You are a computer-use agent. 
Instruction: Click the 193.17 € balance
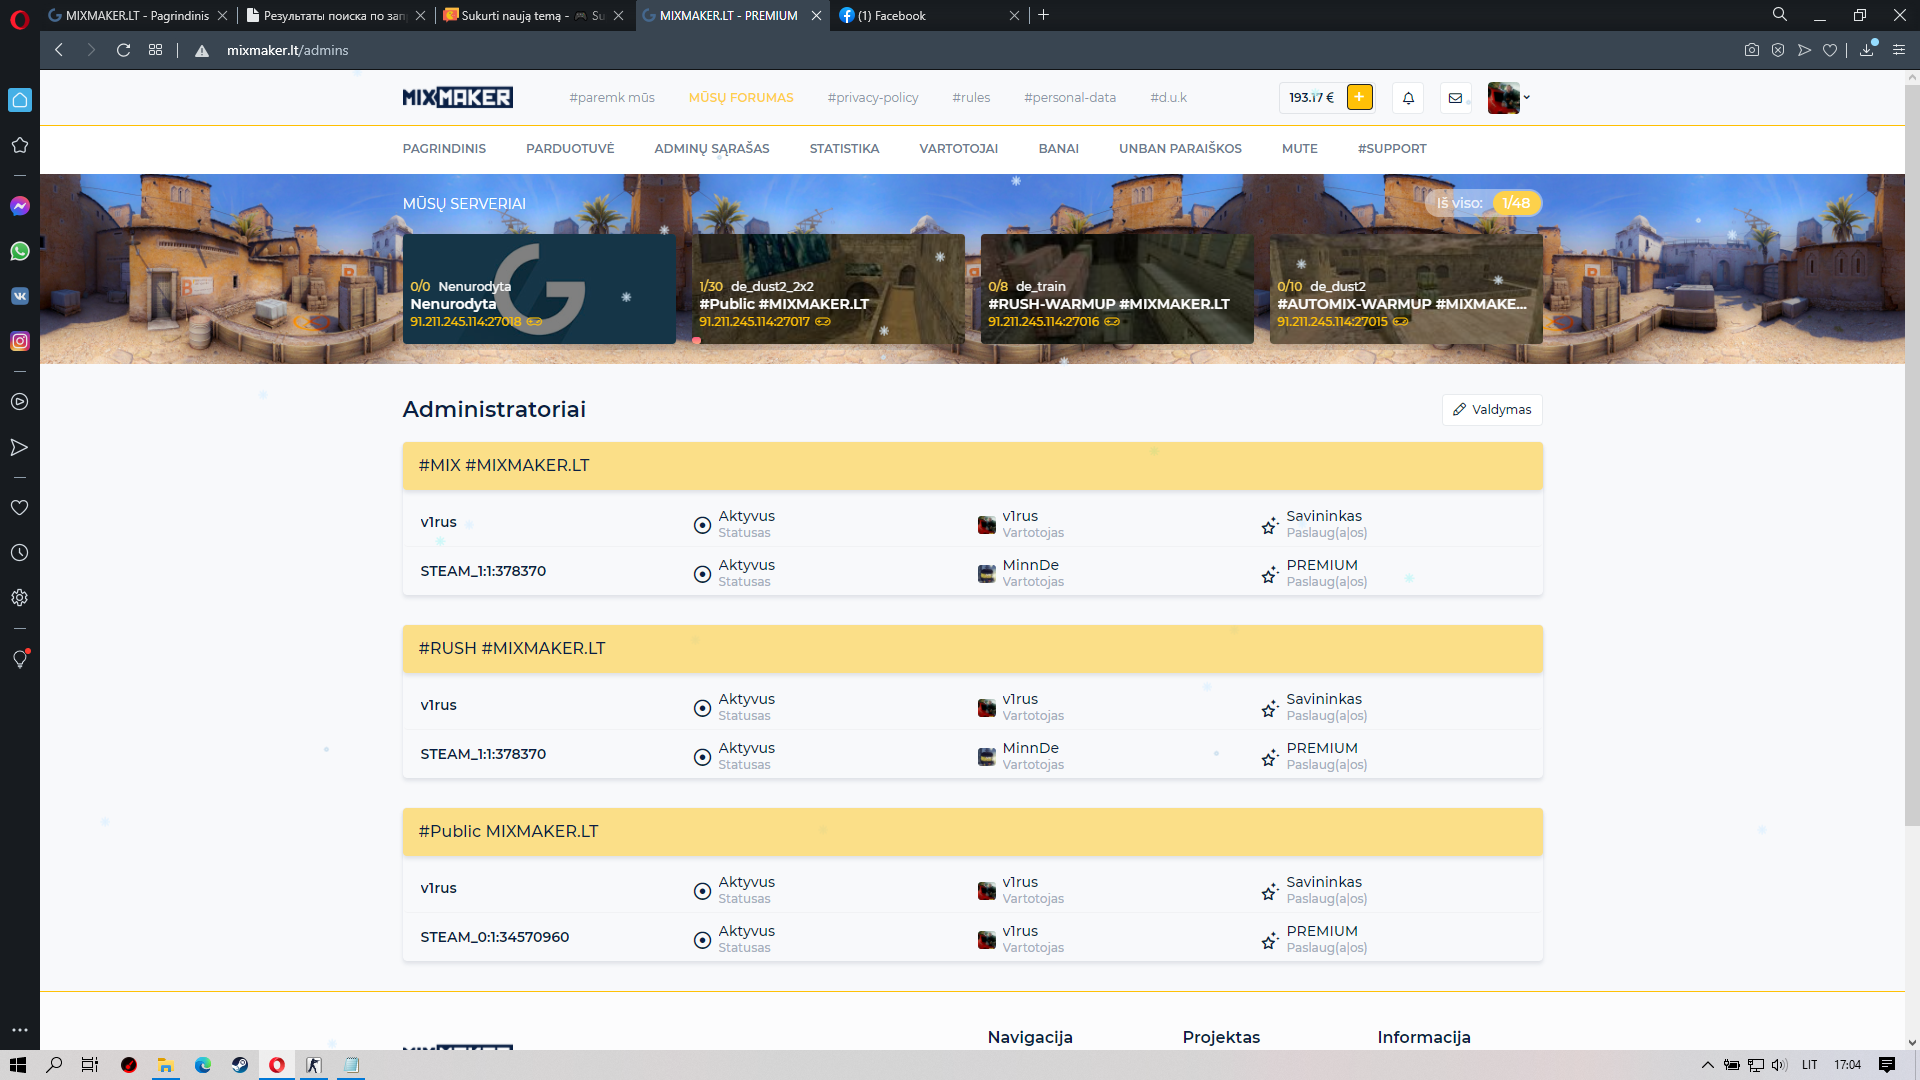coord(1311,98)
